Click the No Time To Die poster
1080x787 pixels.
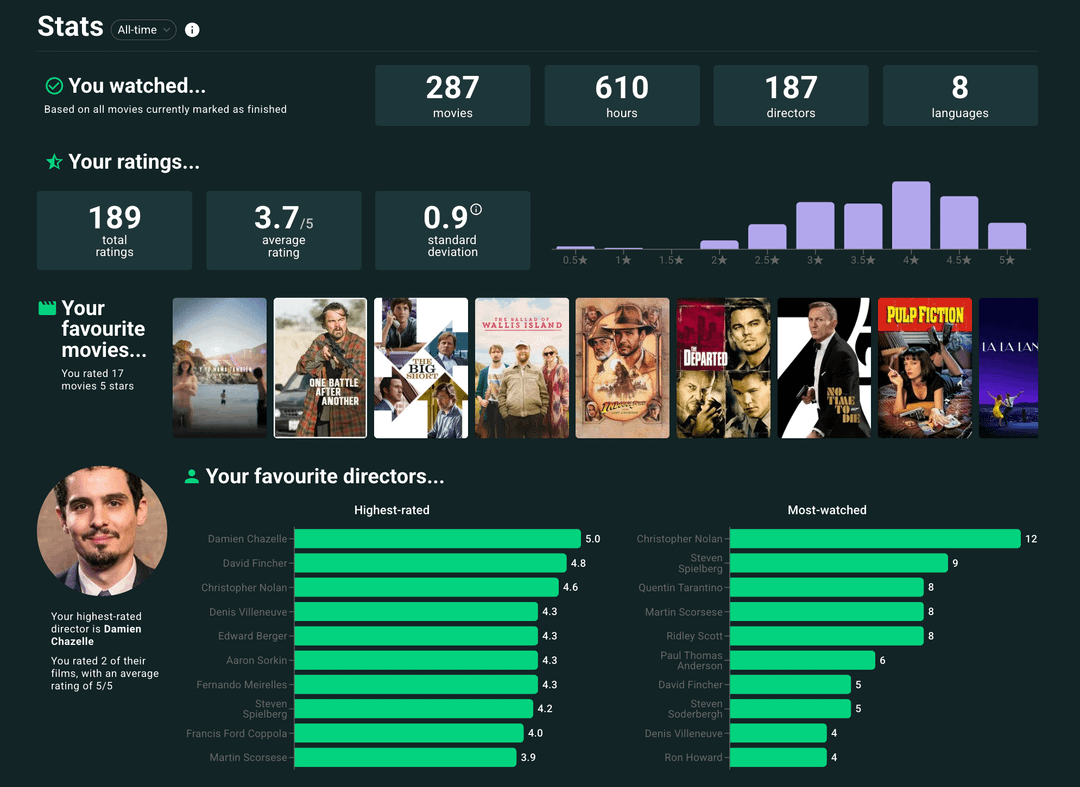pyautogui.click(x=824, y=368)
